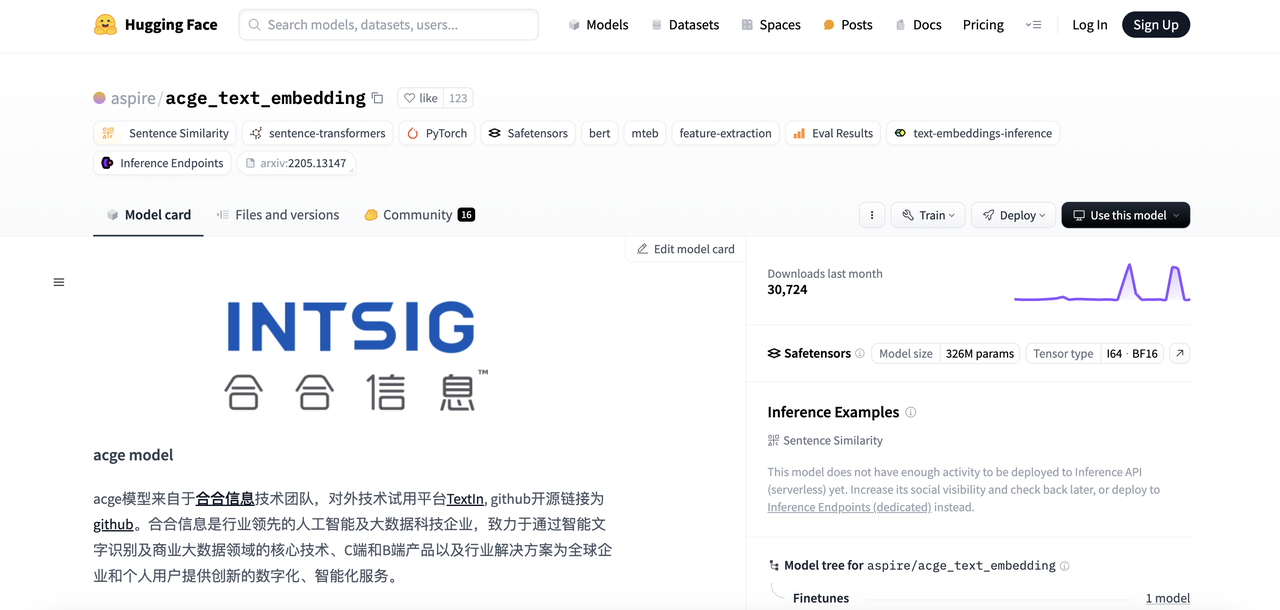
Task: Click the 326M params value
Action: [x=980, y=353]
